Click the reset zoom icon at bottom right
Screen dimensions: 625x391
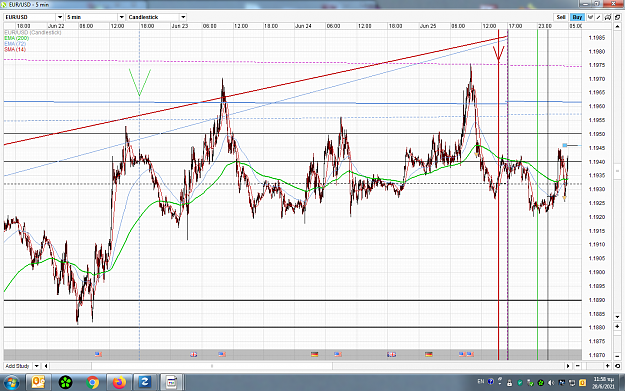[x=617, y=366]
